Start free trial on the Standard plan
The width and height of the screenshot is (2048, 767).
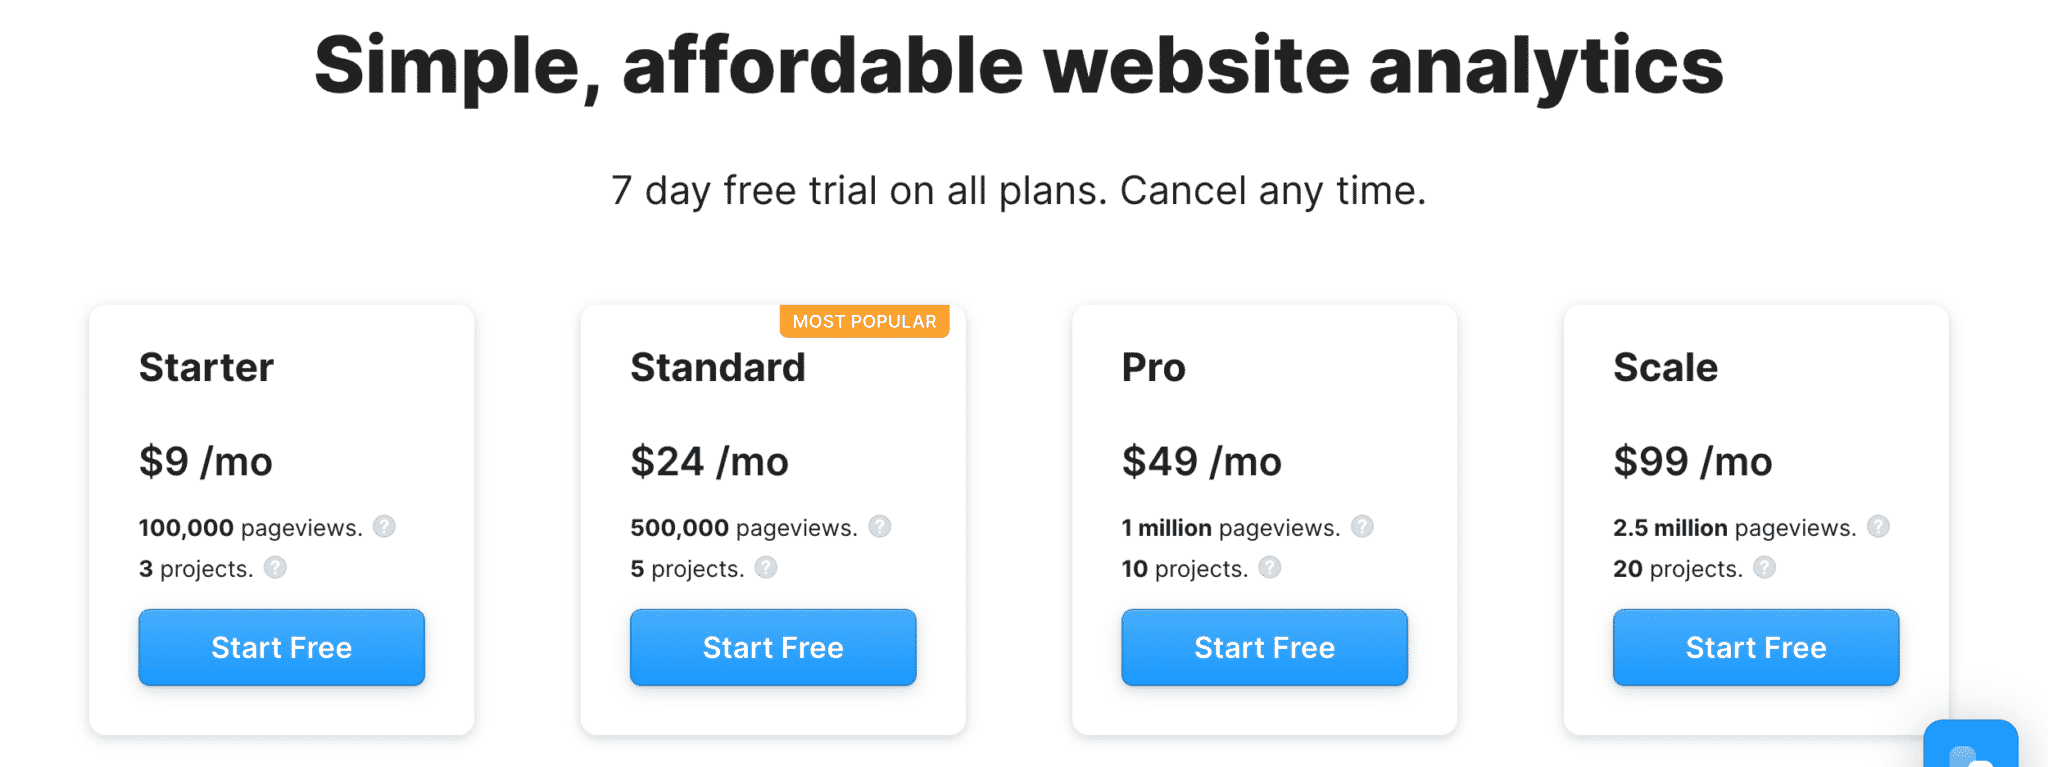[773, 647]
